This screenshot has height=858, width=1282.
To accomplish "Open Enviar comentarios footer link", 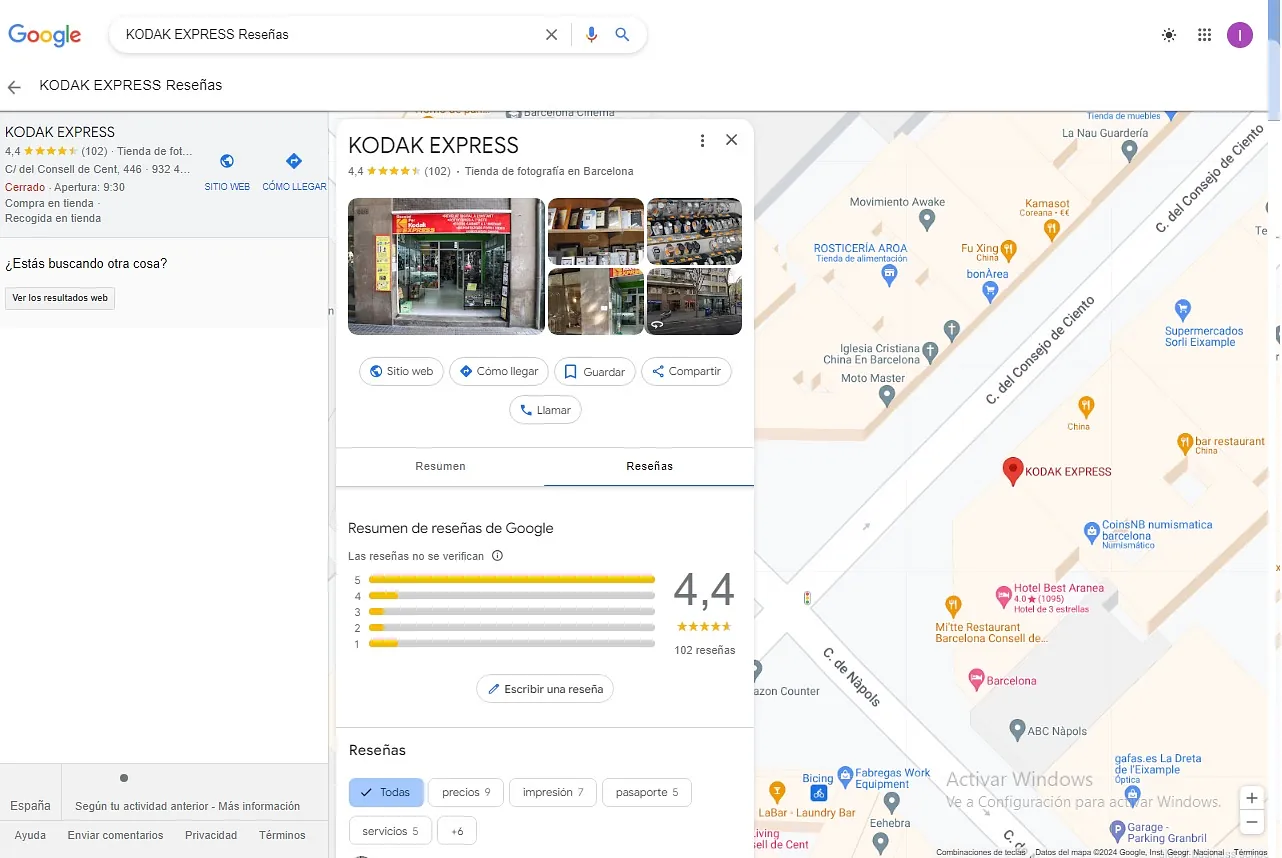I will [115, 835].
